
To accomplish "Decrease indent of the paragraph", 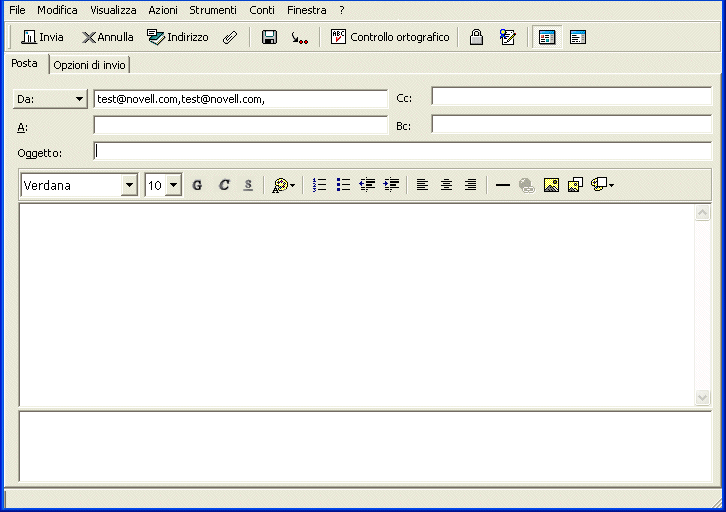I will 367,185.
